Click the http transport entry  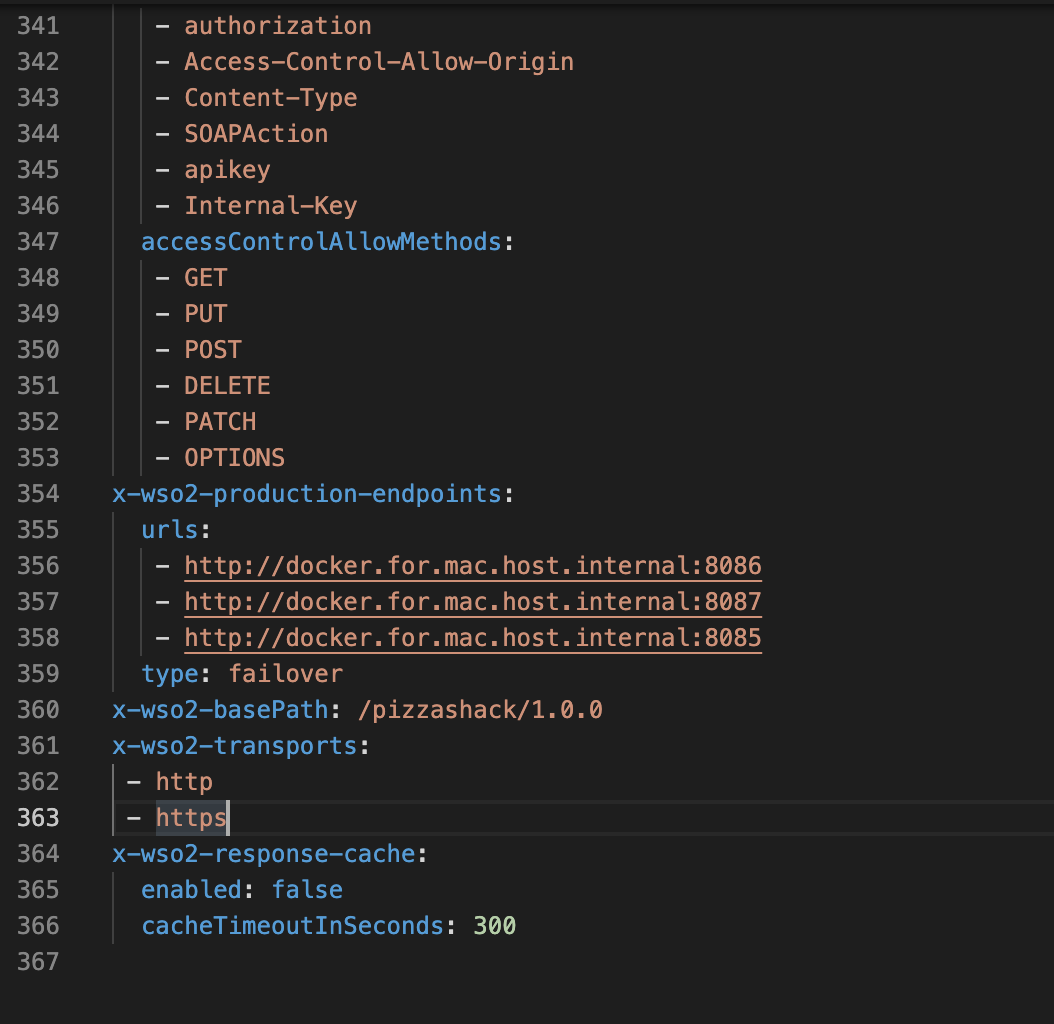(183, 781)
